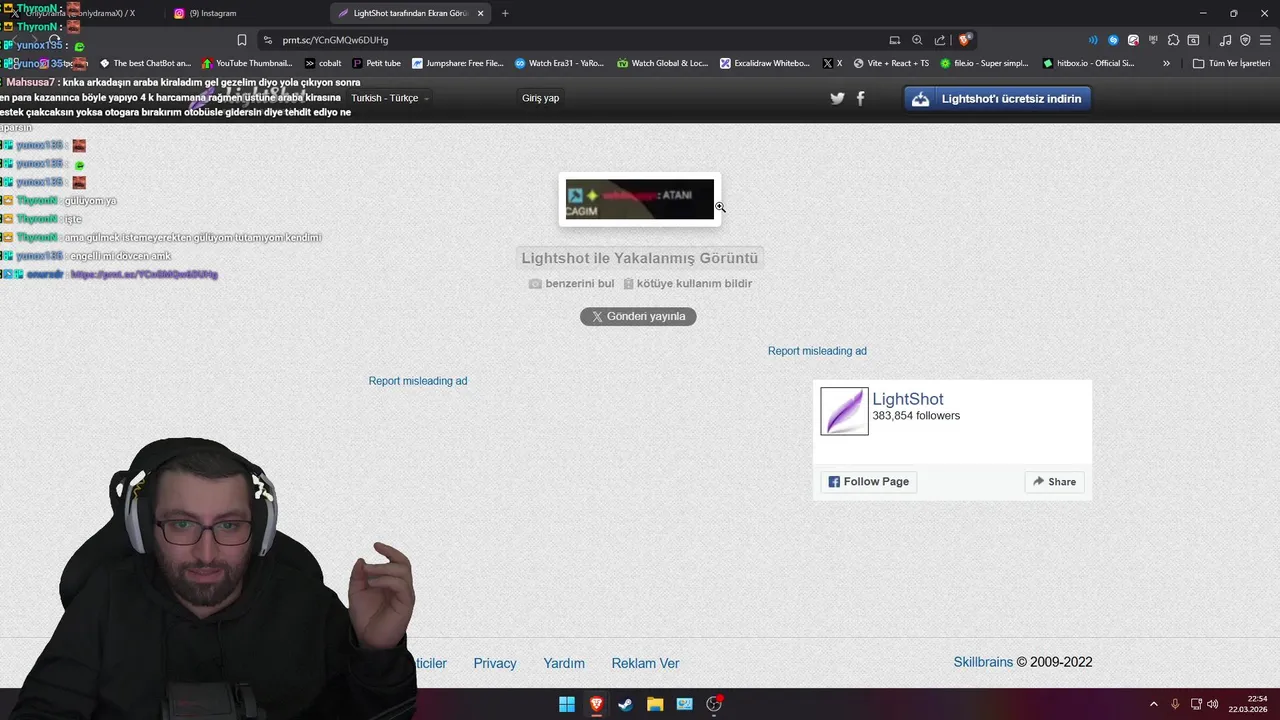Screen dimensions: 1280x720
Task: Open Steam from the taskbar
Action: tap(625, 704)
